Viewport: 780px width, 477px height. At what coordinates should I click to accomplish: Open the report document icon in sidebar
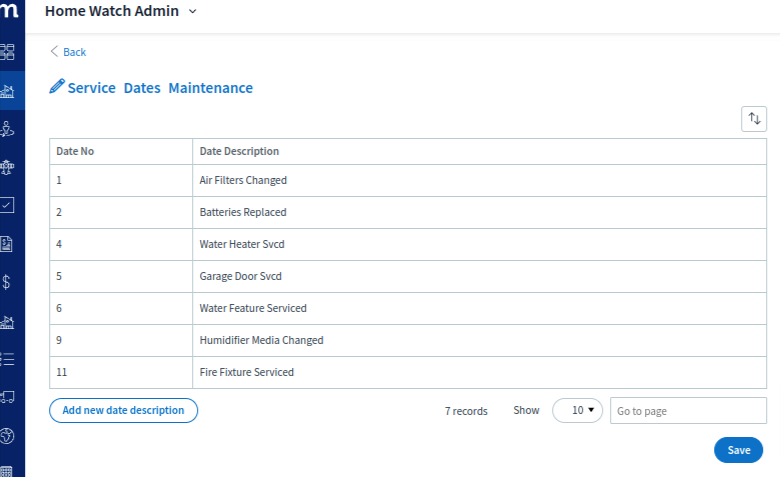(7, 244)
